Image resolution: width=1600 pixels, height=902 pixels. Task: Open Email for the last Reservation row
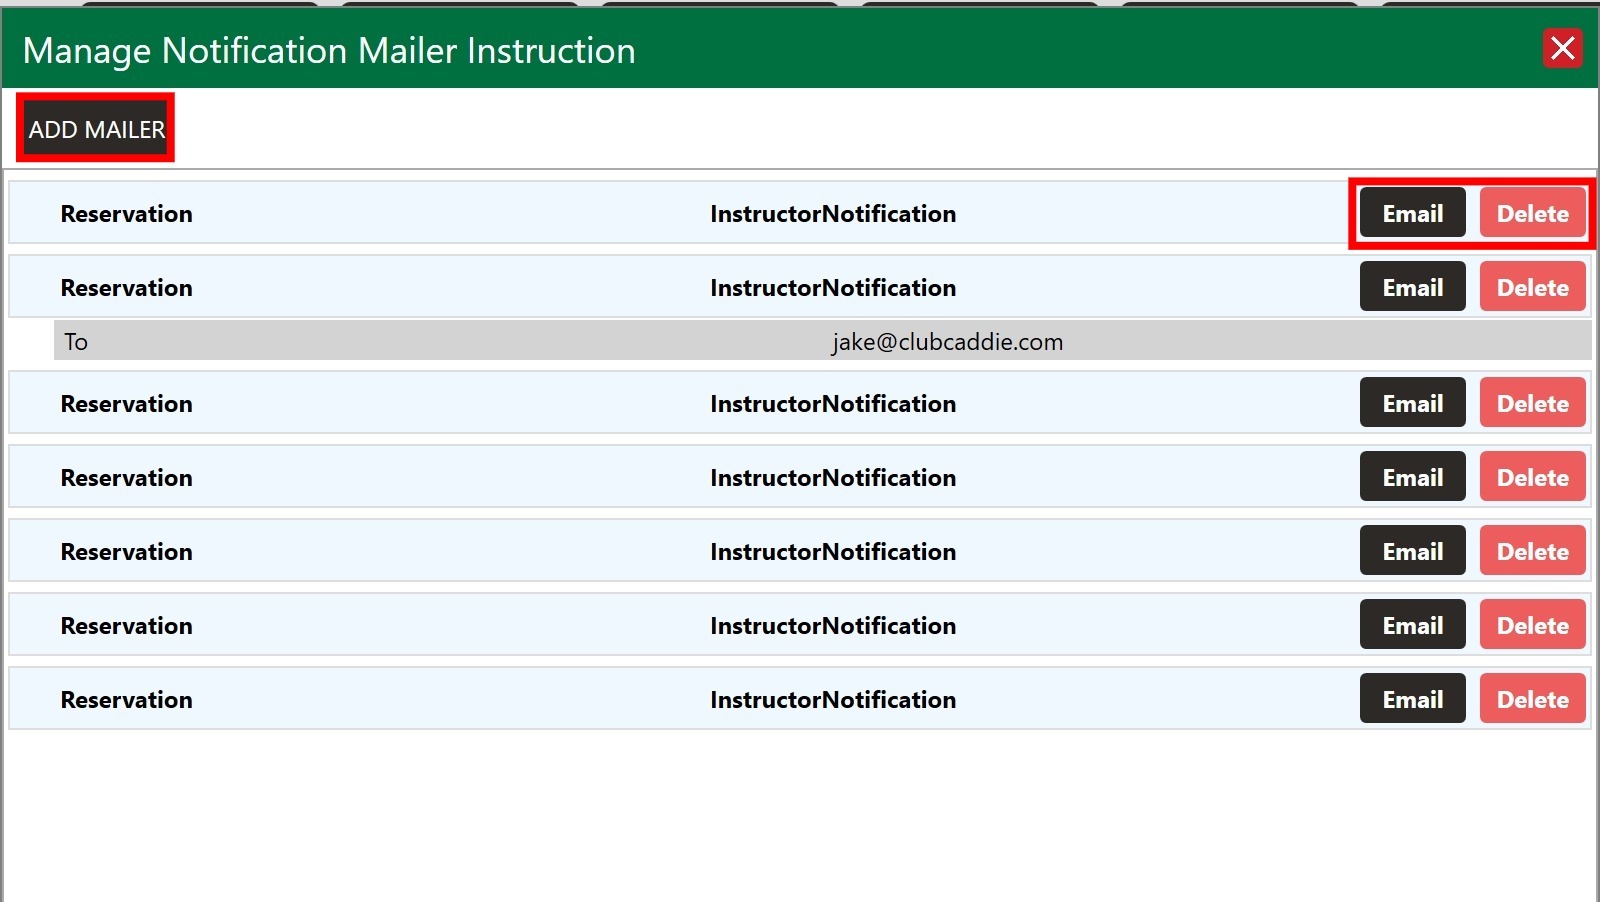1412,699
